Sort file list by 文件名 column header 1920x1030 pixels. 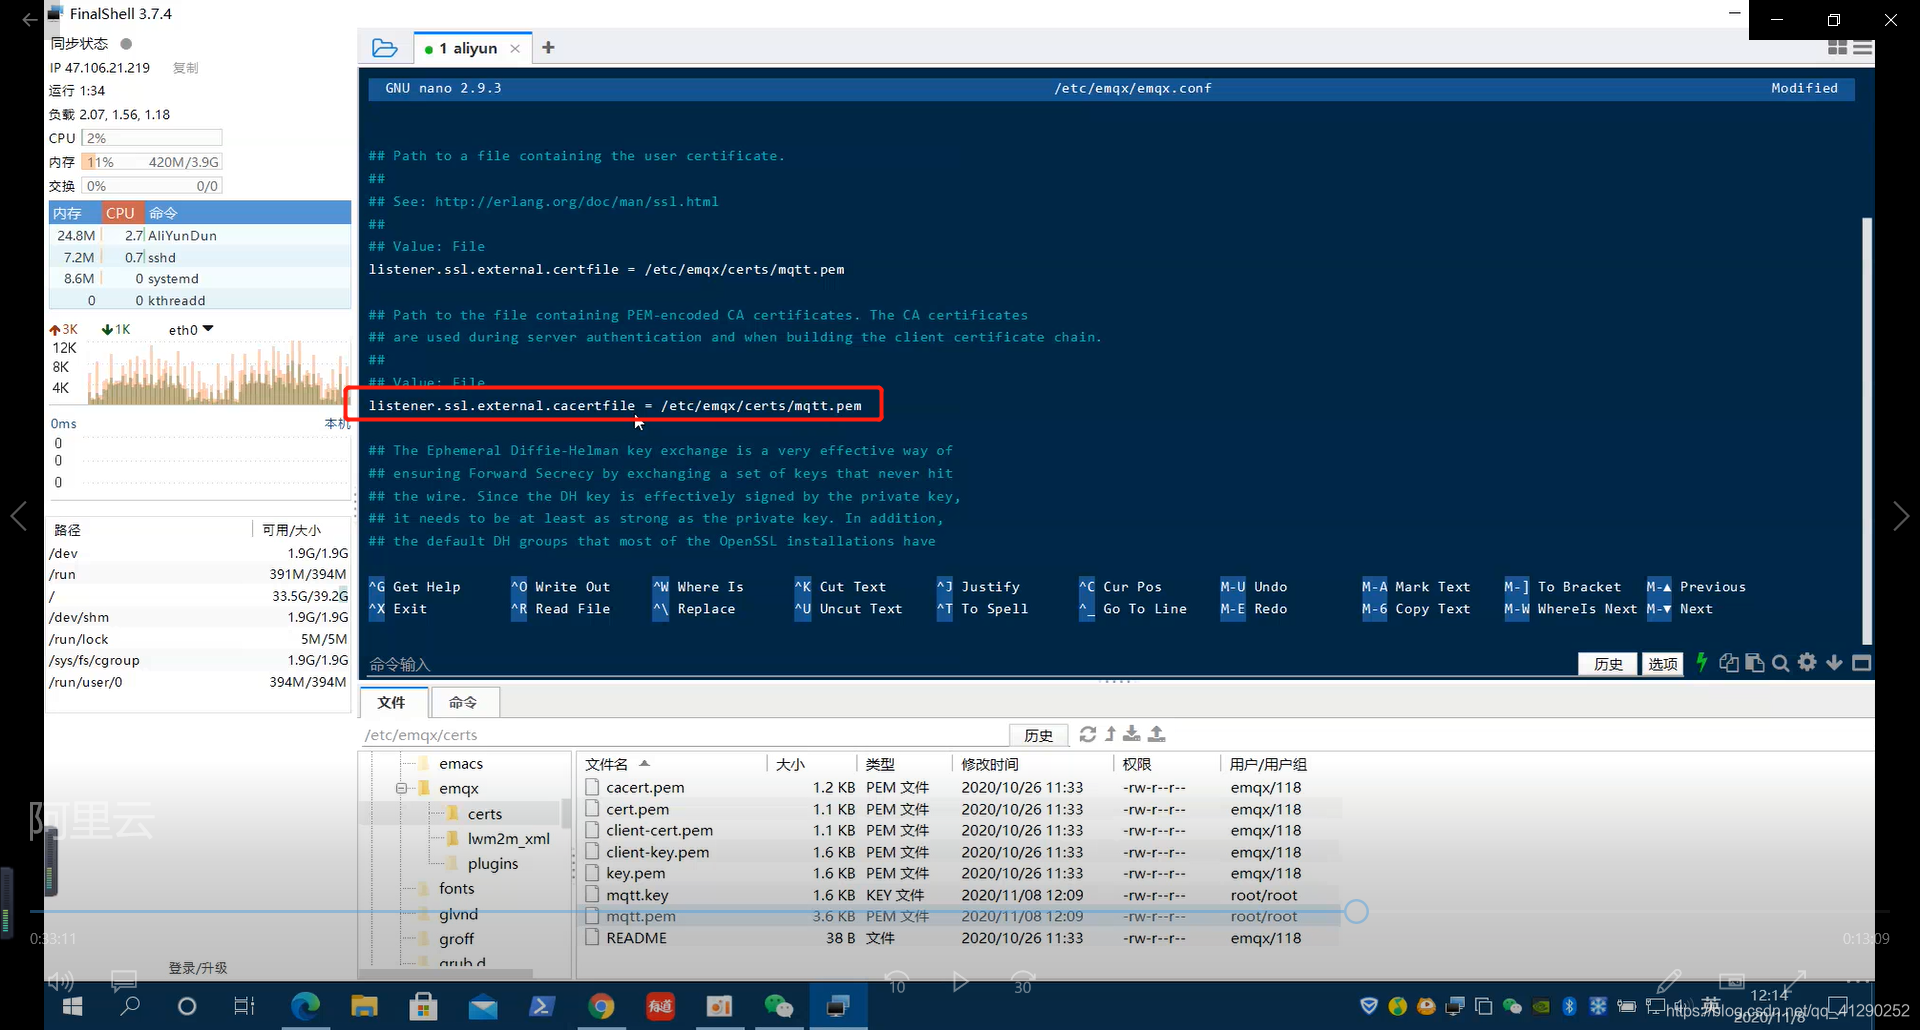[607, 764]
